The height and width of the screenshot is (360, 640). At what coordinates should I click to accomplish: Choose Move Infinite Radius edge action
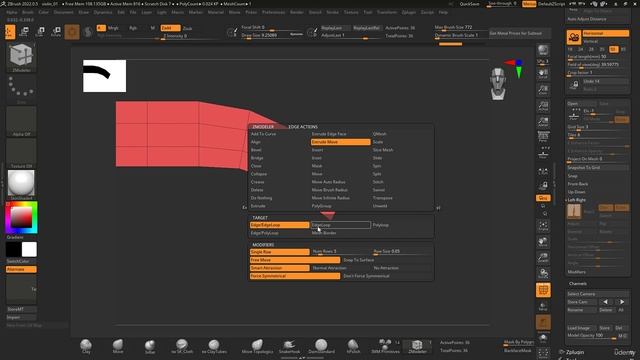coord(340,198)
